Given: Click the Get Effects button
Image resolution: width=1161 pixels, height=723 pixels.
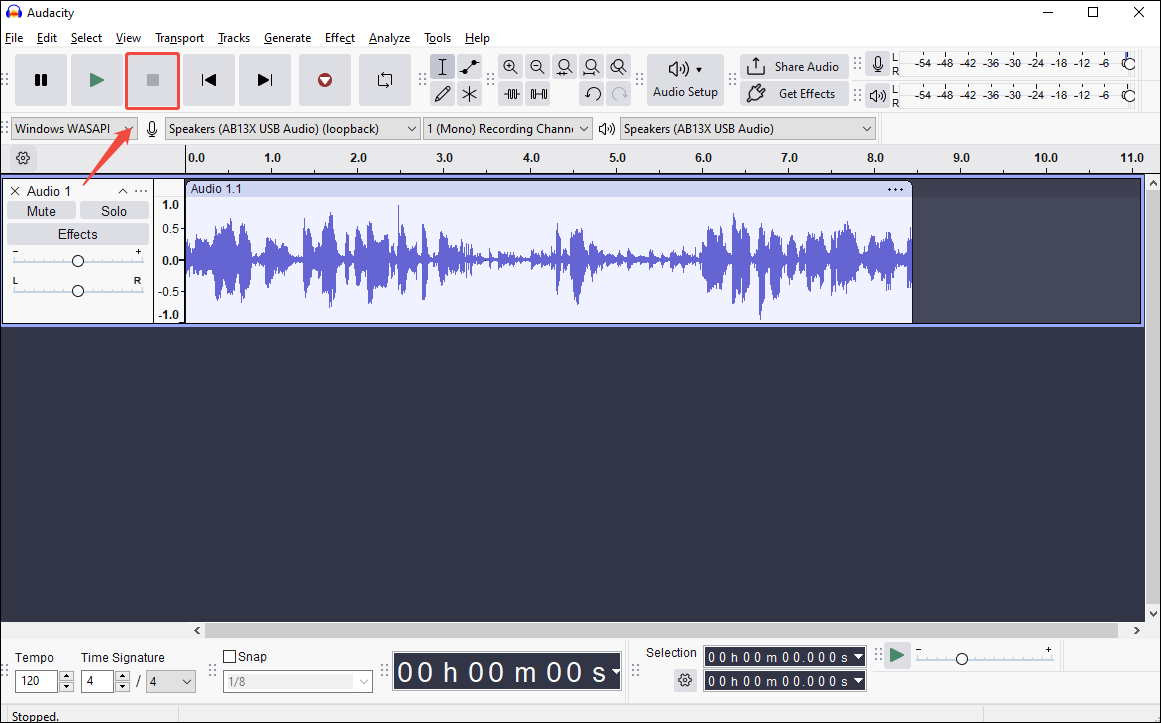Looking at the screenshot, I should pos(794,94).
